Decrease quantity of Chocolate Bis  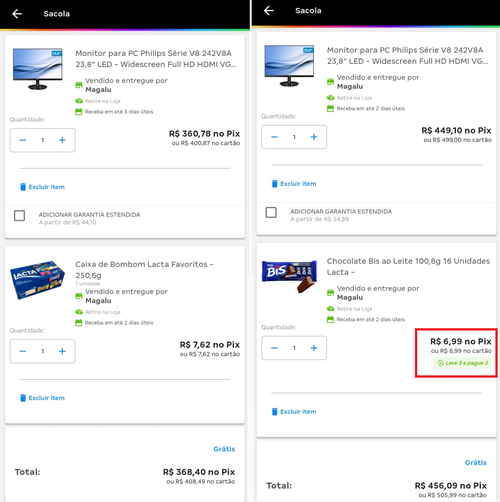274,348
